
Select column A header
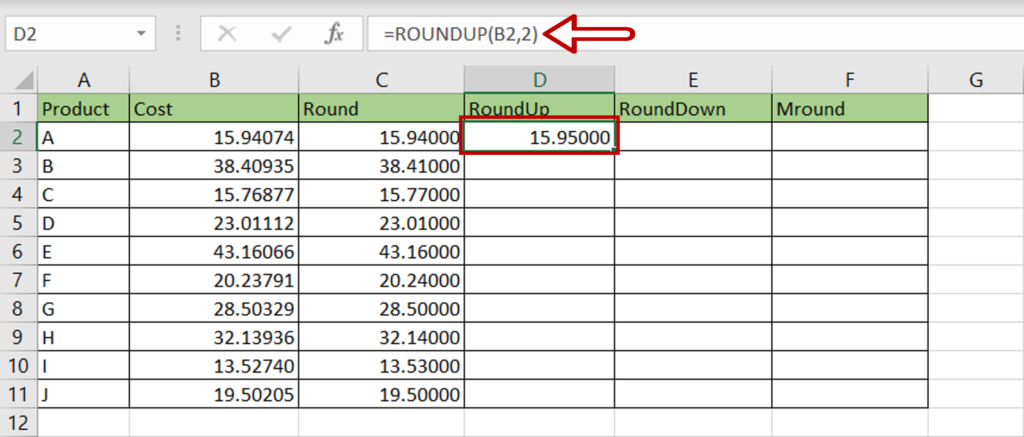[x=84, y=80]
